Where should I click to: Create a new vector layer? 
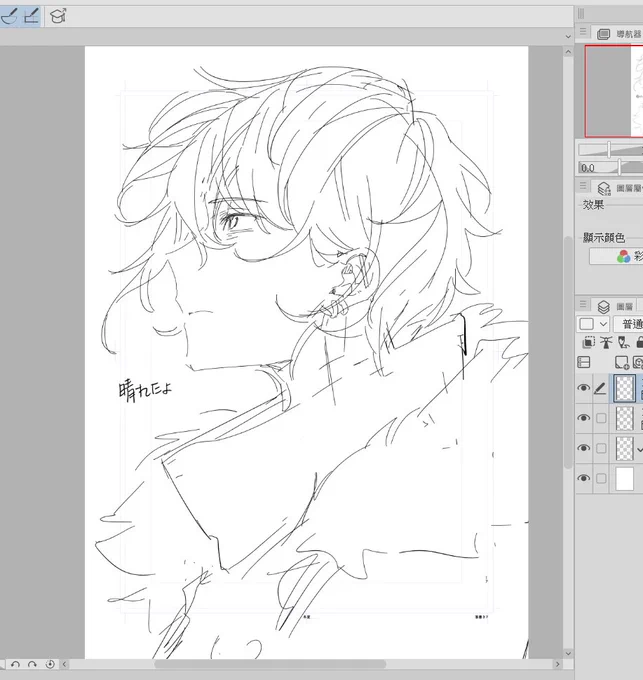pos(638,362)
